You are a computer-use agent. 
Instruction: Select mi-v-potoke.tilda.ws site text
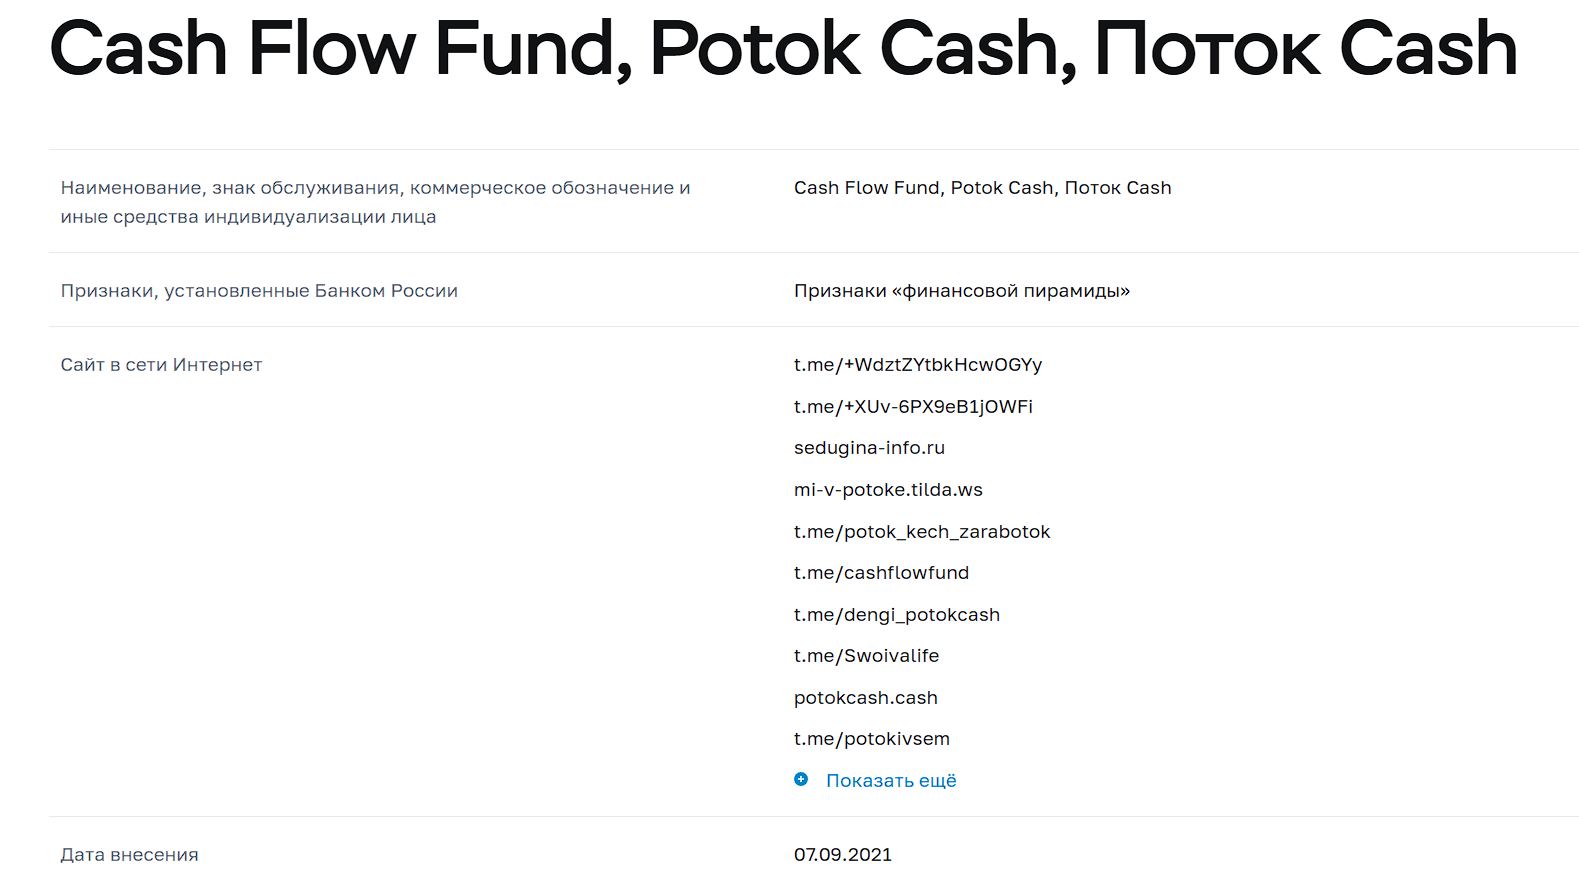point(888,490)
